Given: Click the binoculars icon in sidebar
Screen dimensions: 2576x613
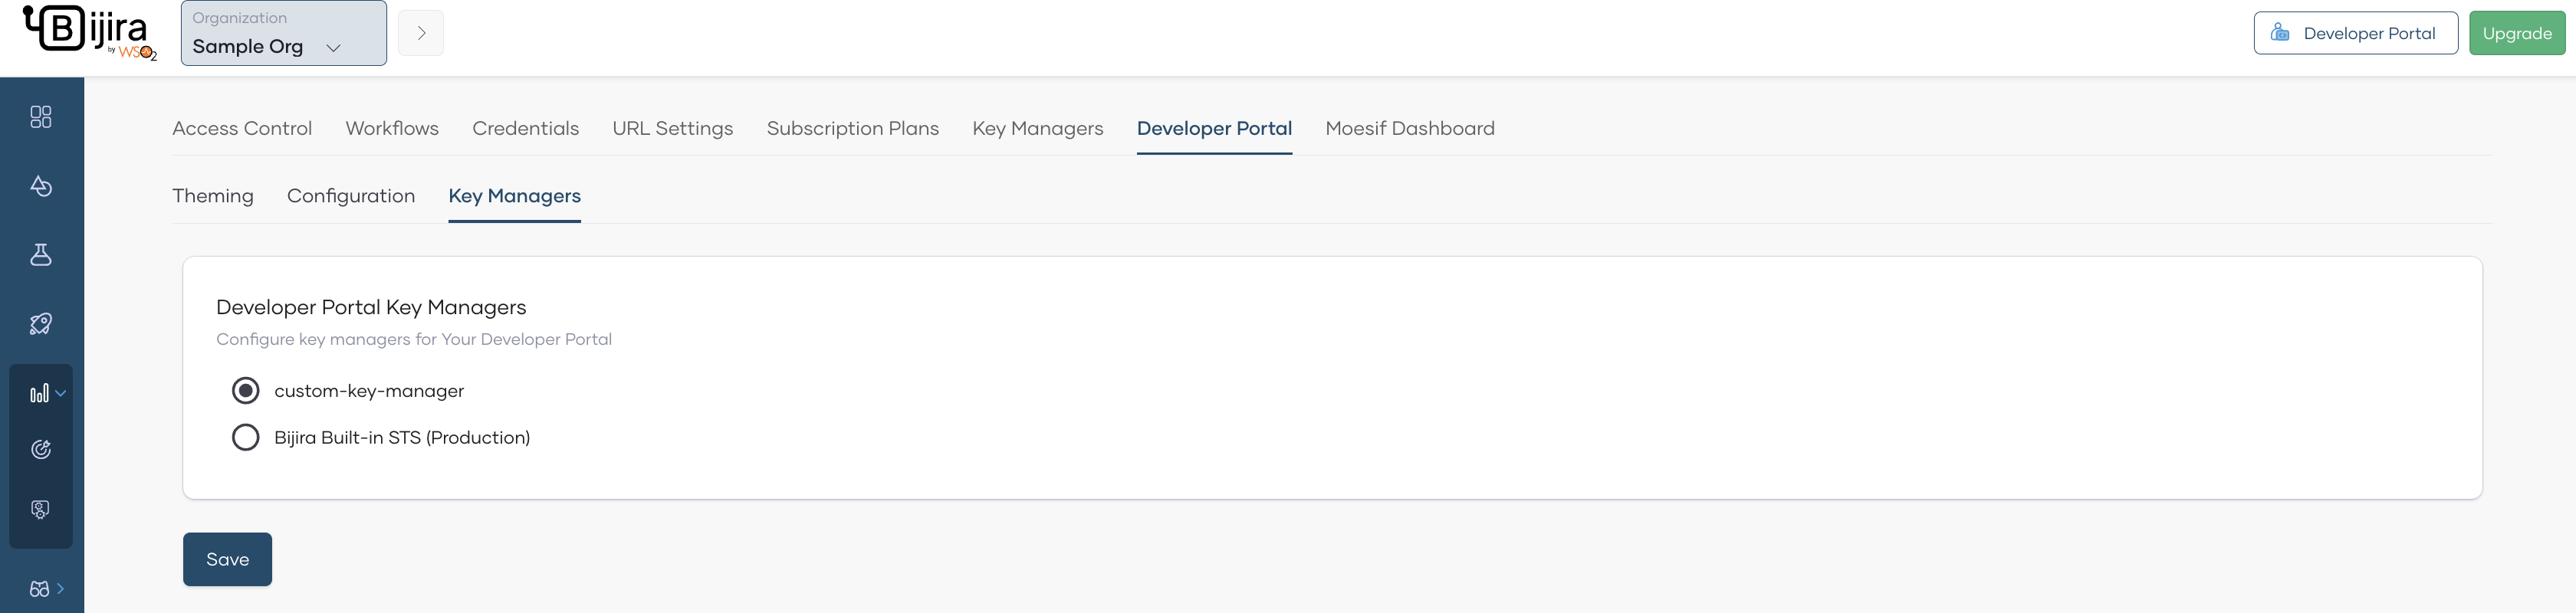Looking at the screenshot, I should 39,589.
